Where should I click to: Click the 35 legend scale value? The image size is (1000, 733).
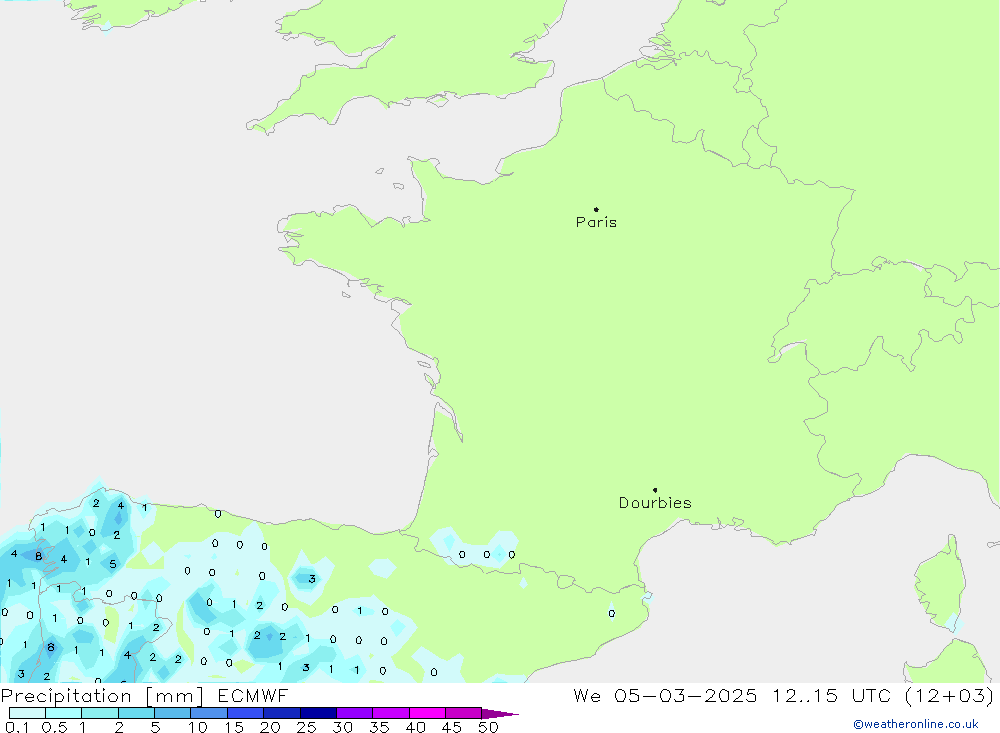379,727
